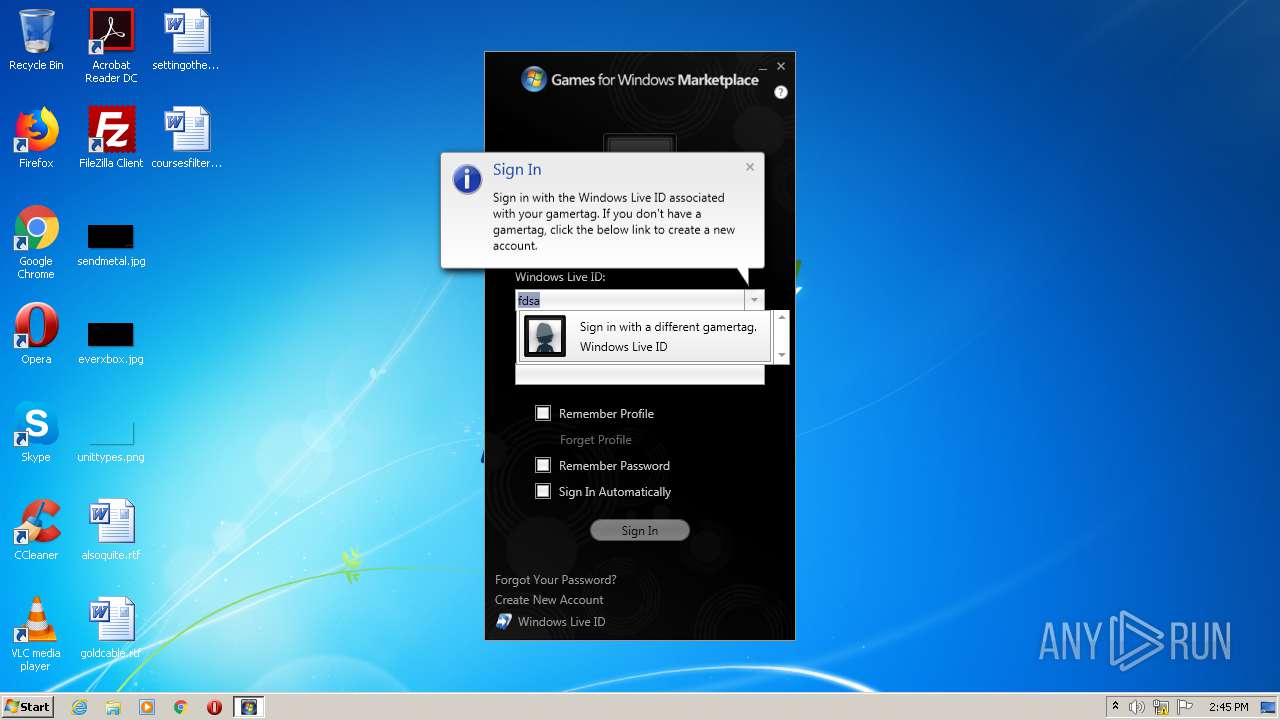Open the Forgot Your Password? link
Viewport: 1280px width, 720px height.
click(x=555, y=580)
